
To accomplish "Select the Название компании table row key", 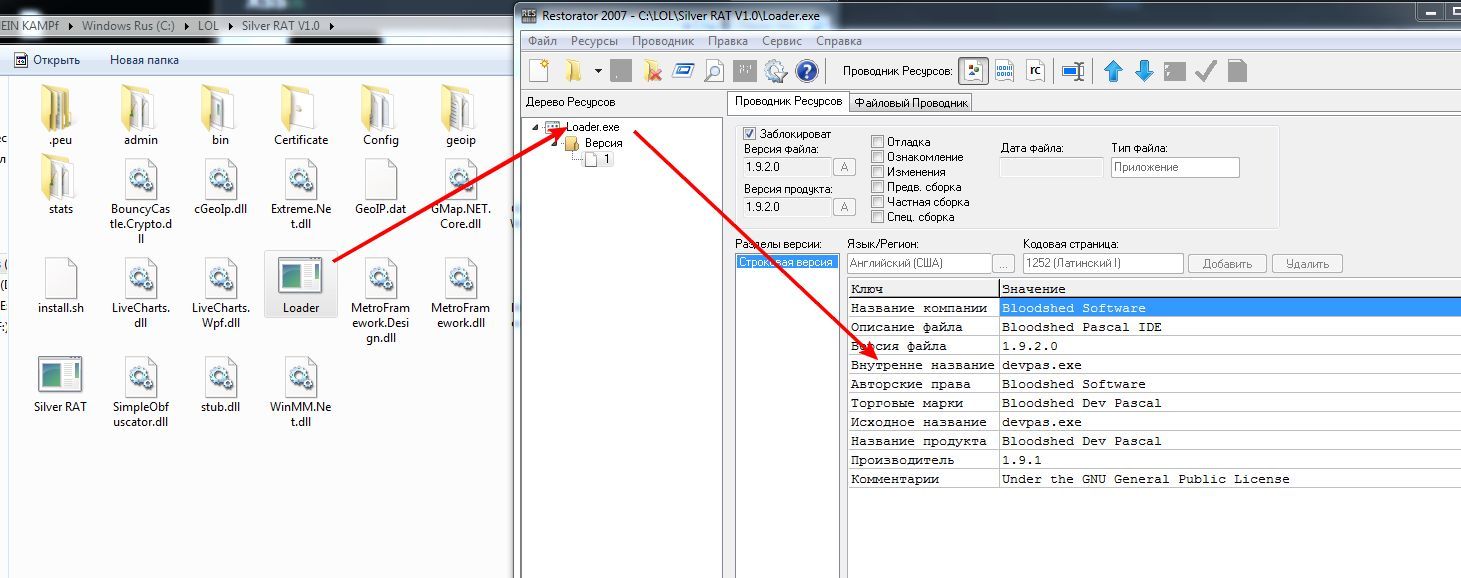I will [923, 308].
